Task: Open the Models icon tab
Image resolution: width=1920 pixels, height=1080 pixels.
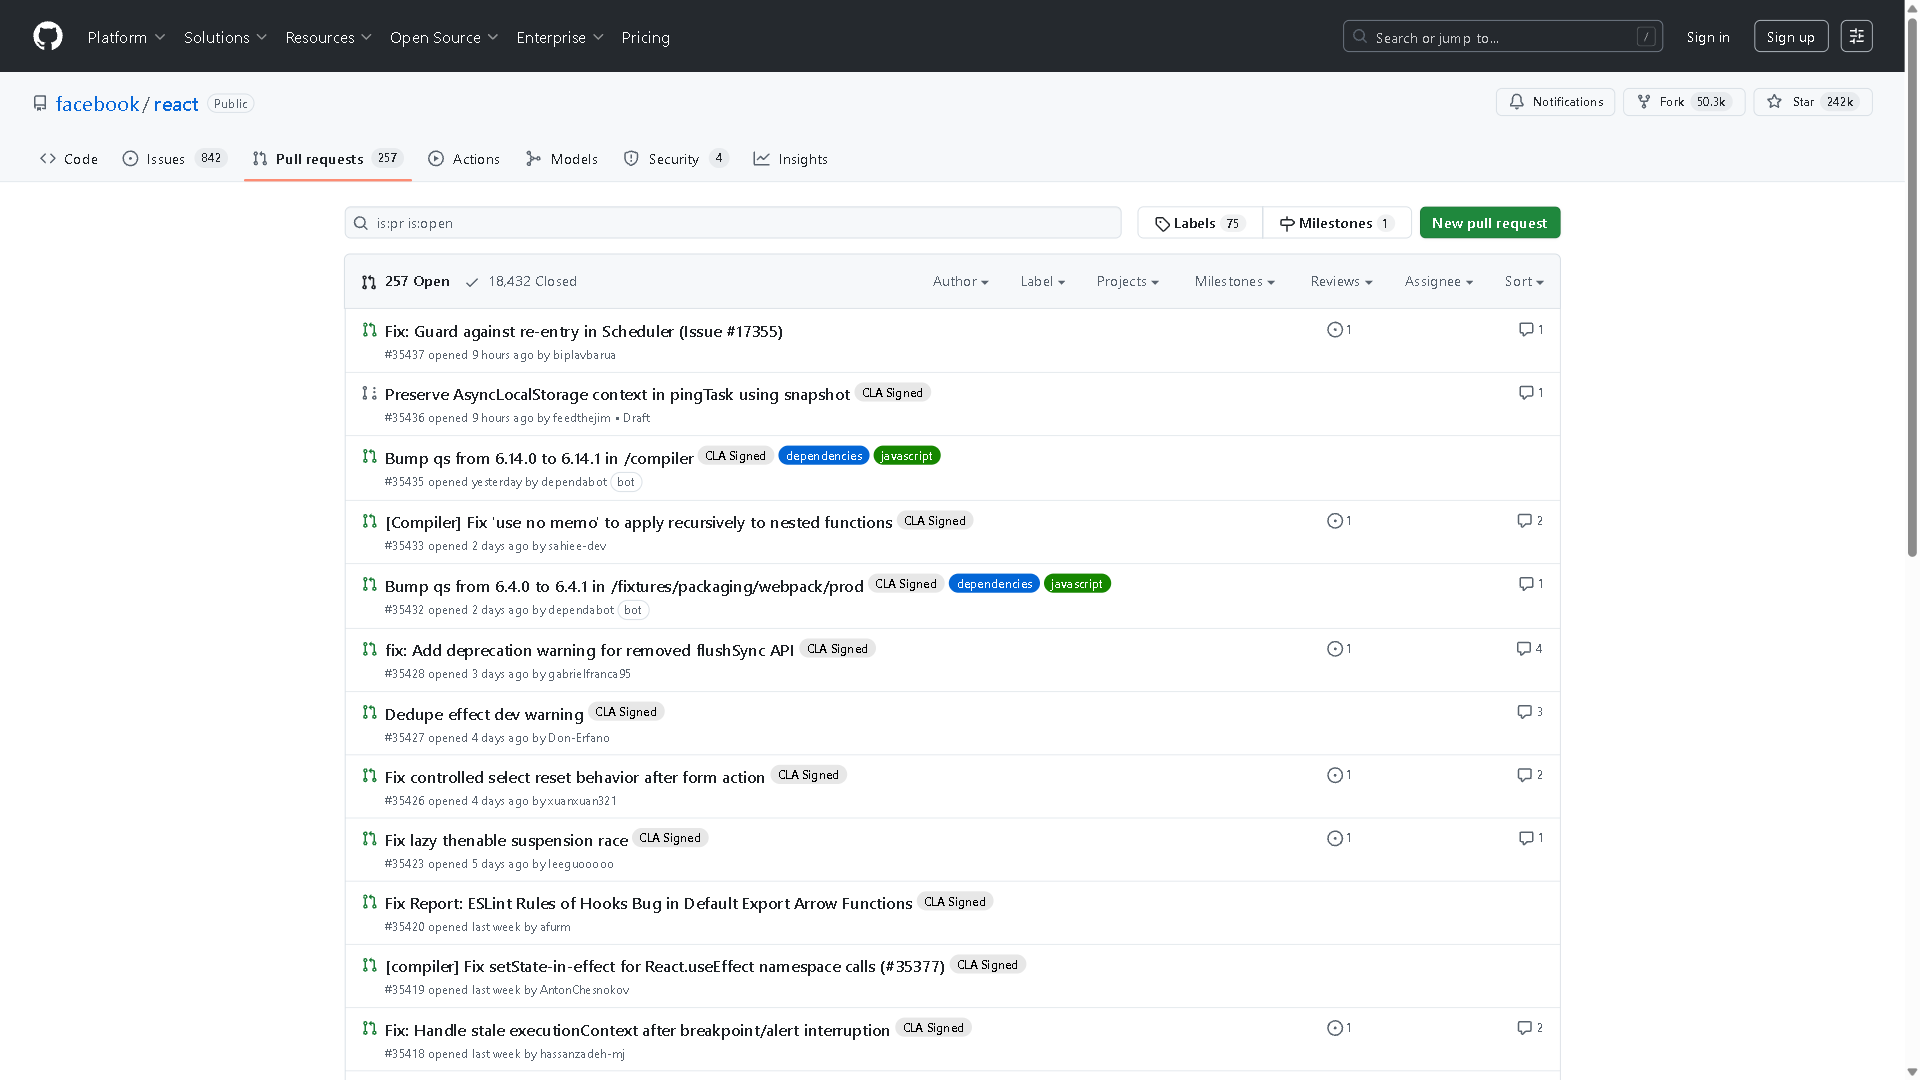Action: pos(532,158)
